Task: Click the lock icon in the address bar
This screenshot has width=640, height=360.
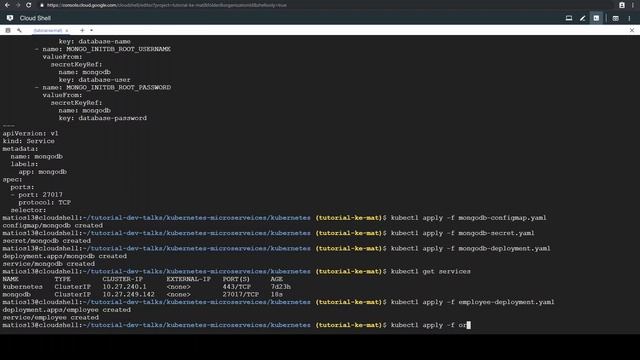Action: click(42, 5)
